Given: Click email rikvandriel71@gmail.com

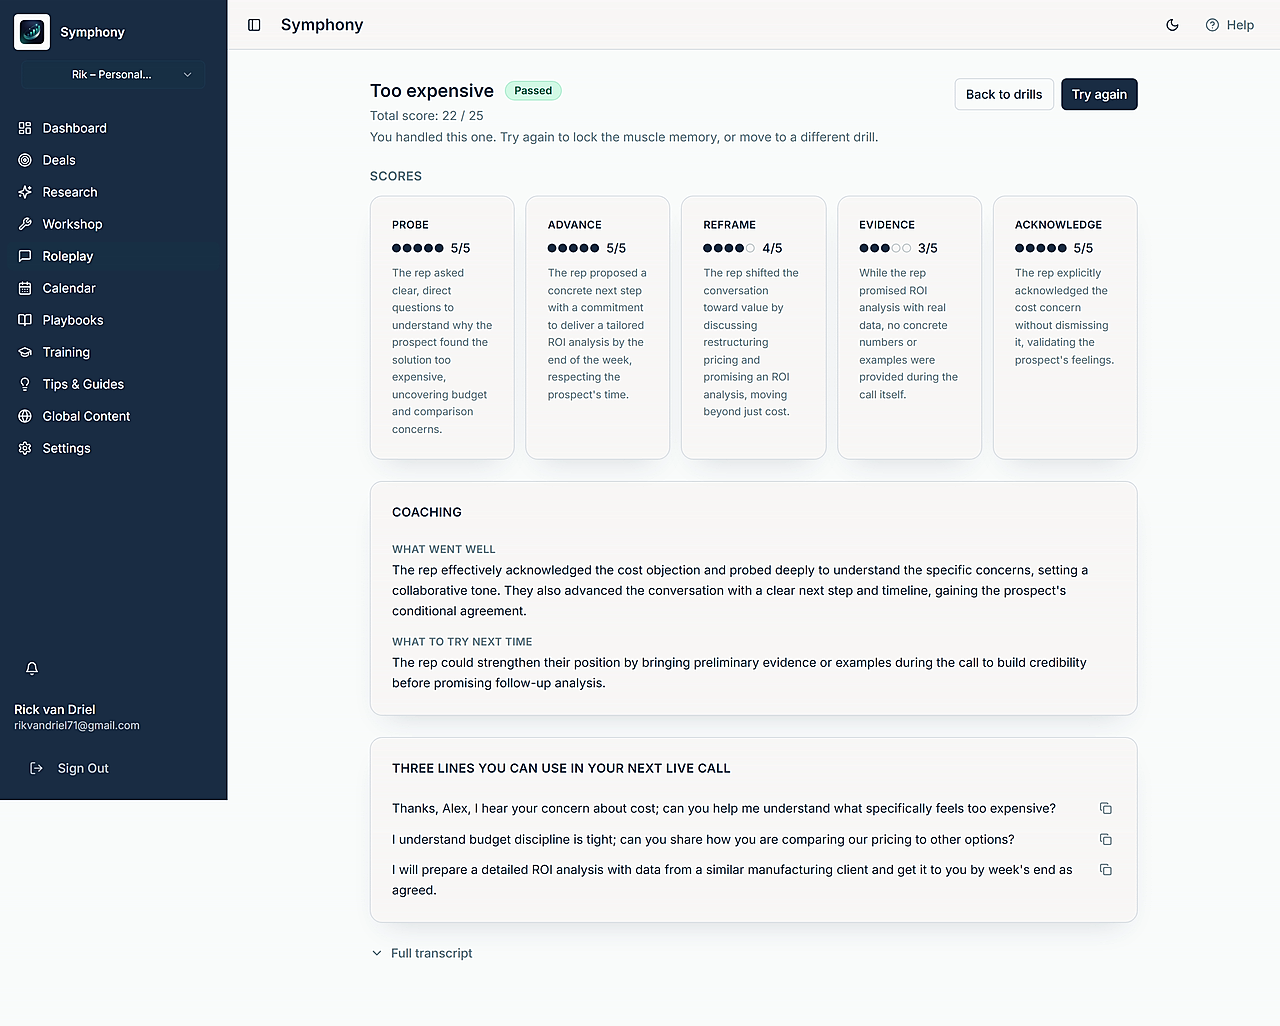Looking at the screenshot, I should (77, 726).
